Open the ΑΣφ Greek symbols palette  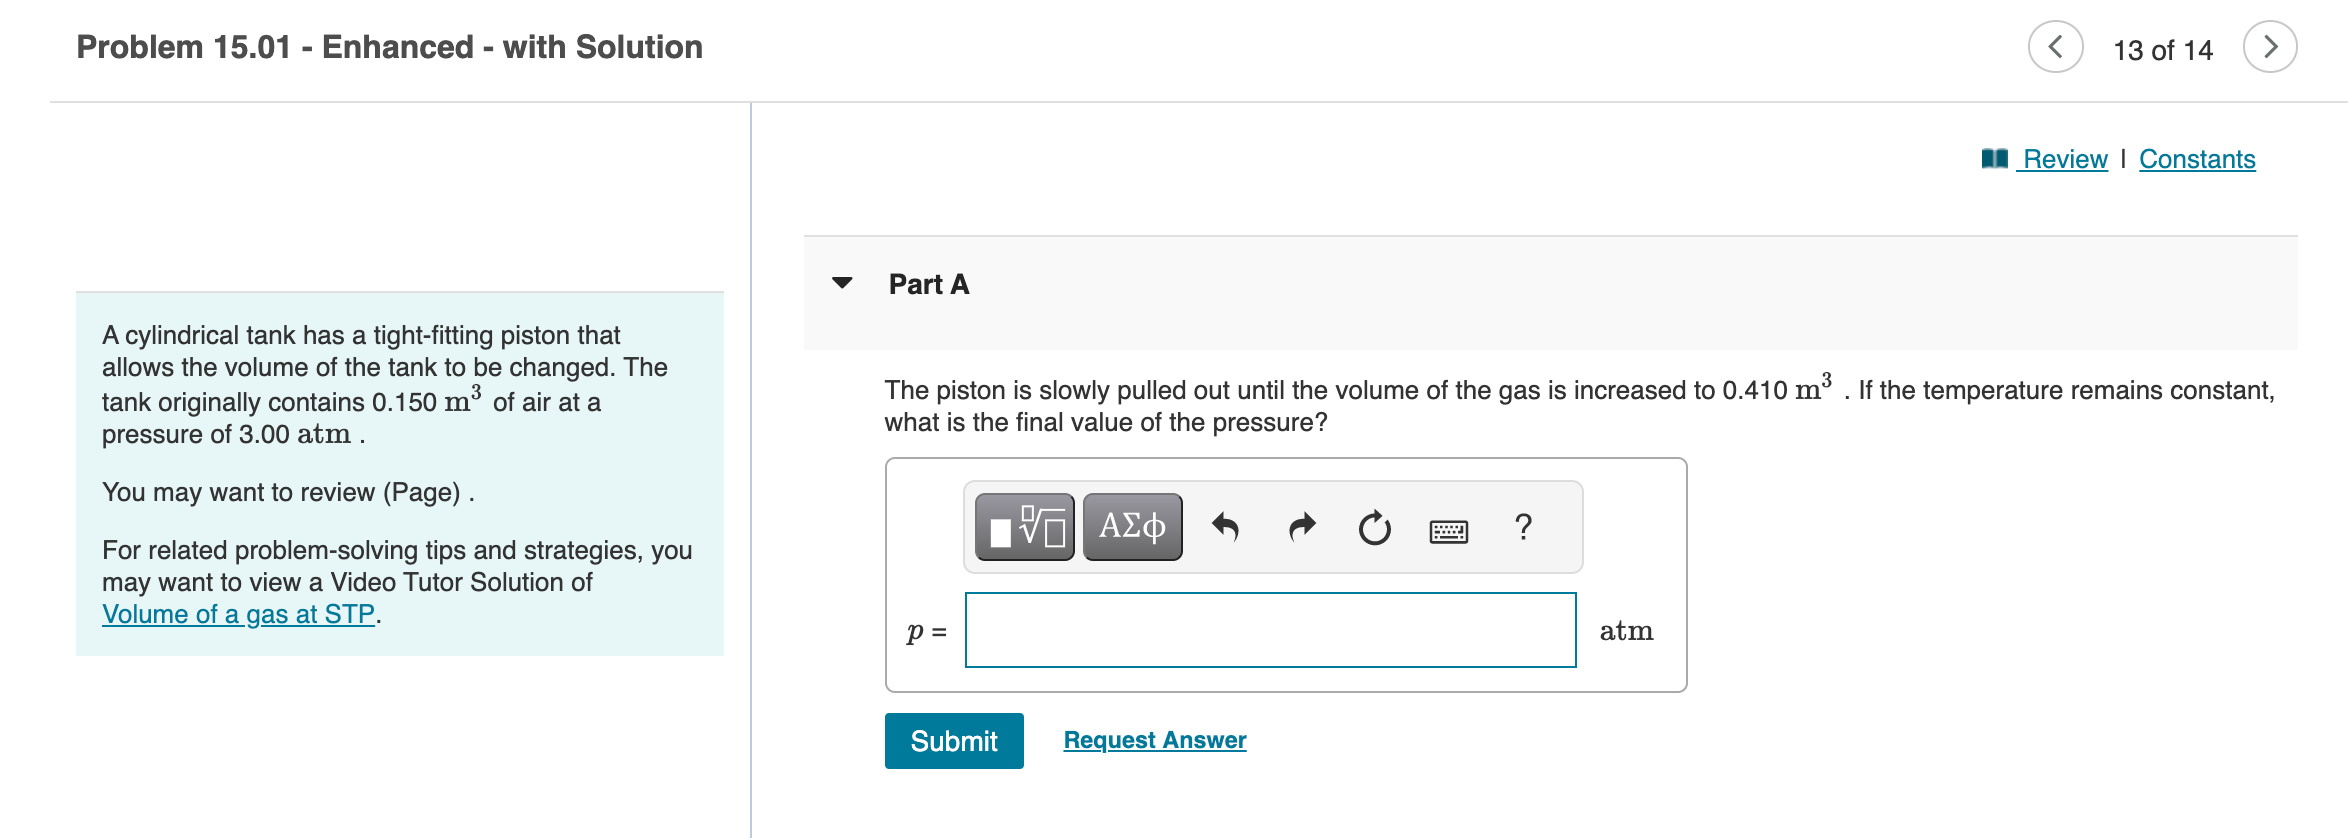point(1131,525)
